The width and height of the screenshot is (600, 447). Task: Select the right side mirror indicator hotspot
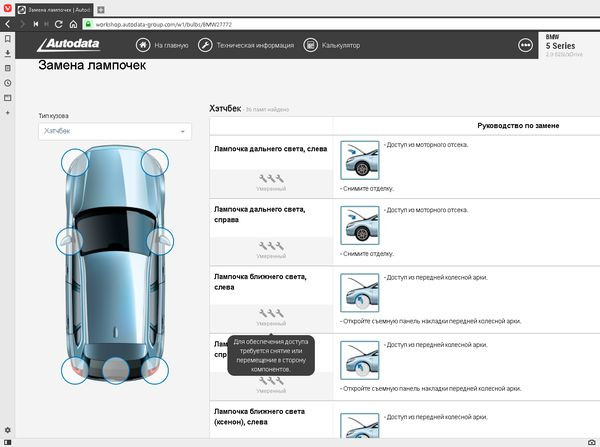[x=161, y=241]
